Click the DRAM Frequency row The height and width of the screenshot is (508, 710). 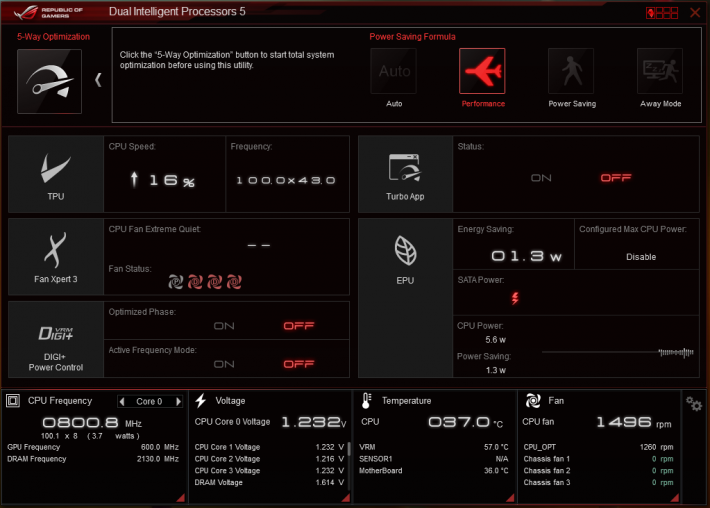pyautogui.click(x=93, y=459)
